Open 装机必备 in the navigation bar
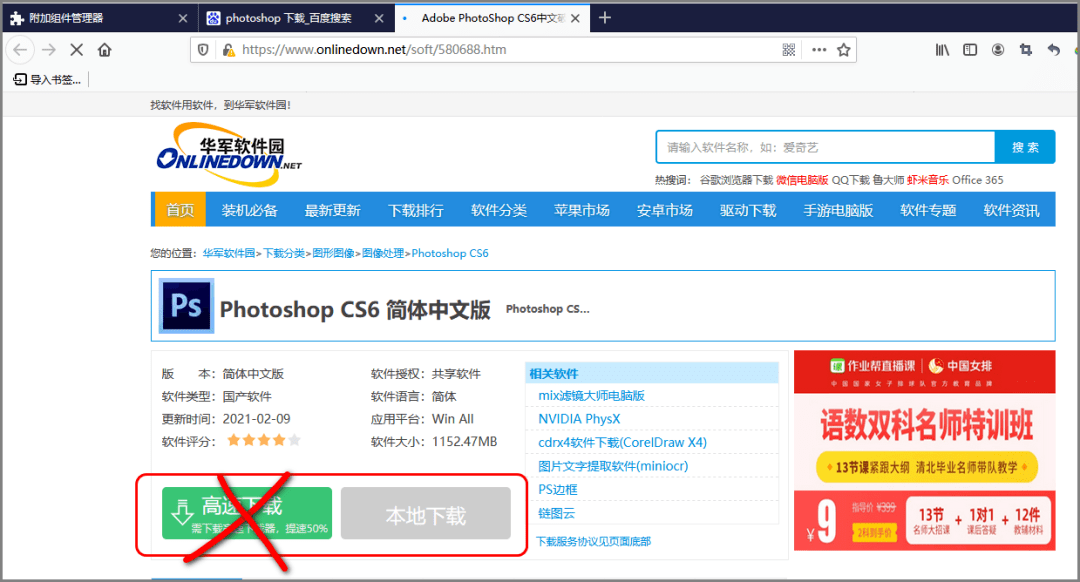 point(249,210)
